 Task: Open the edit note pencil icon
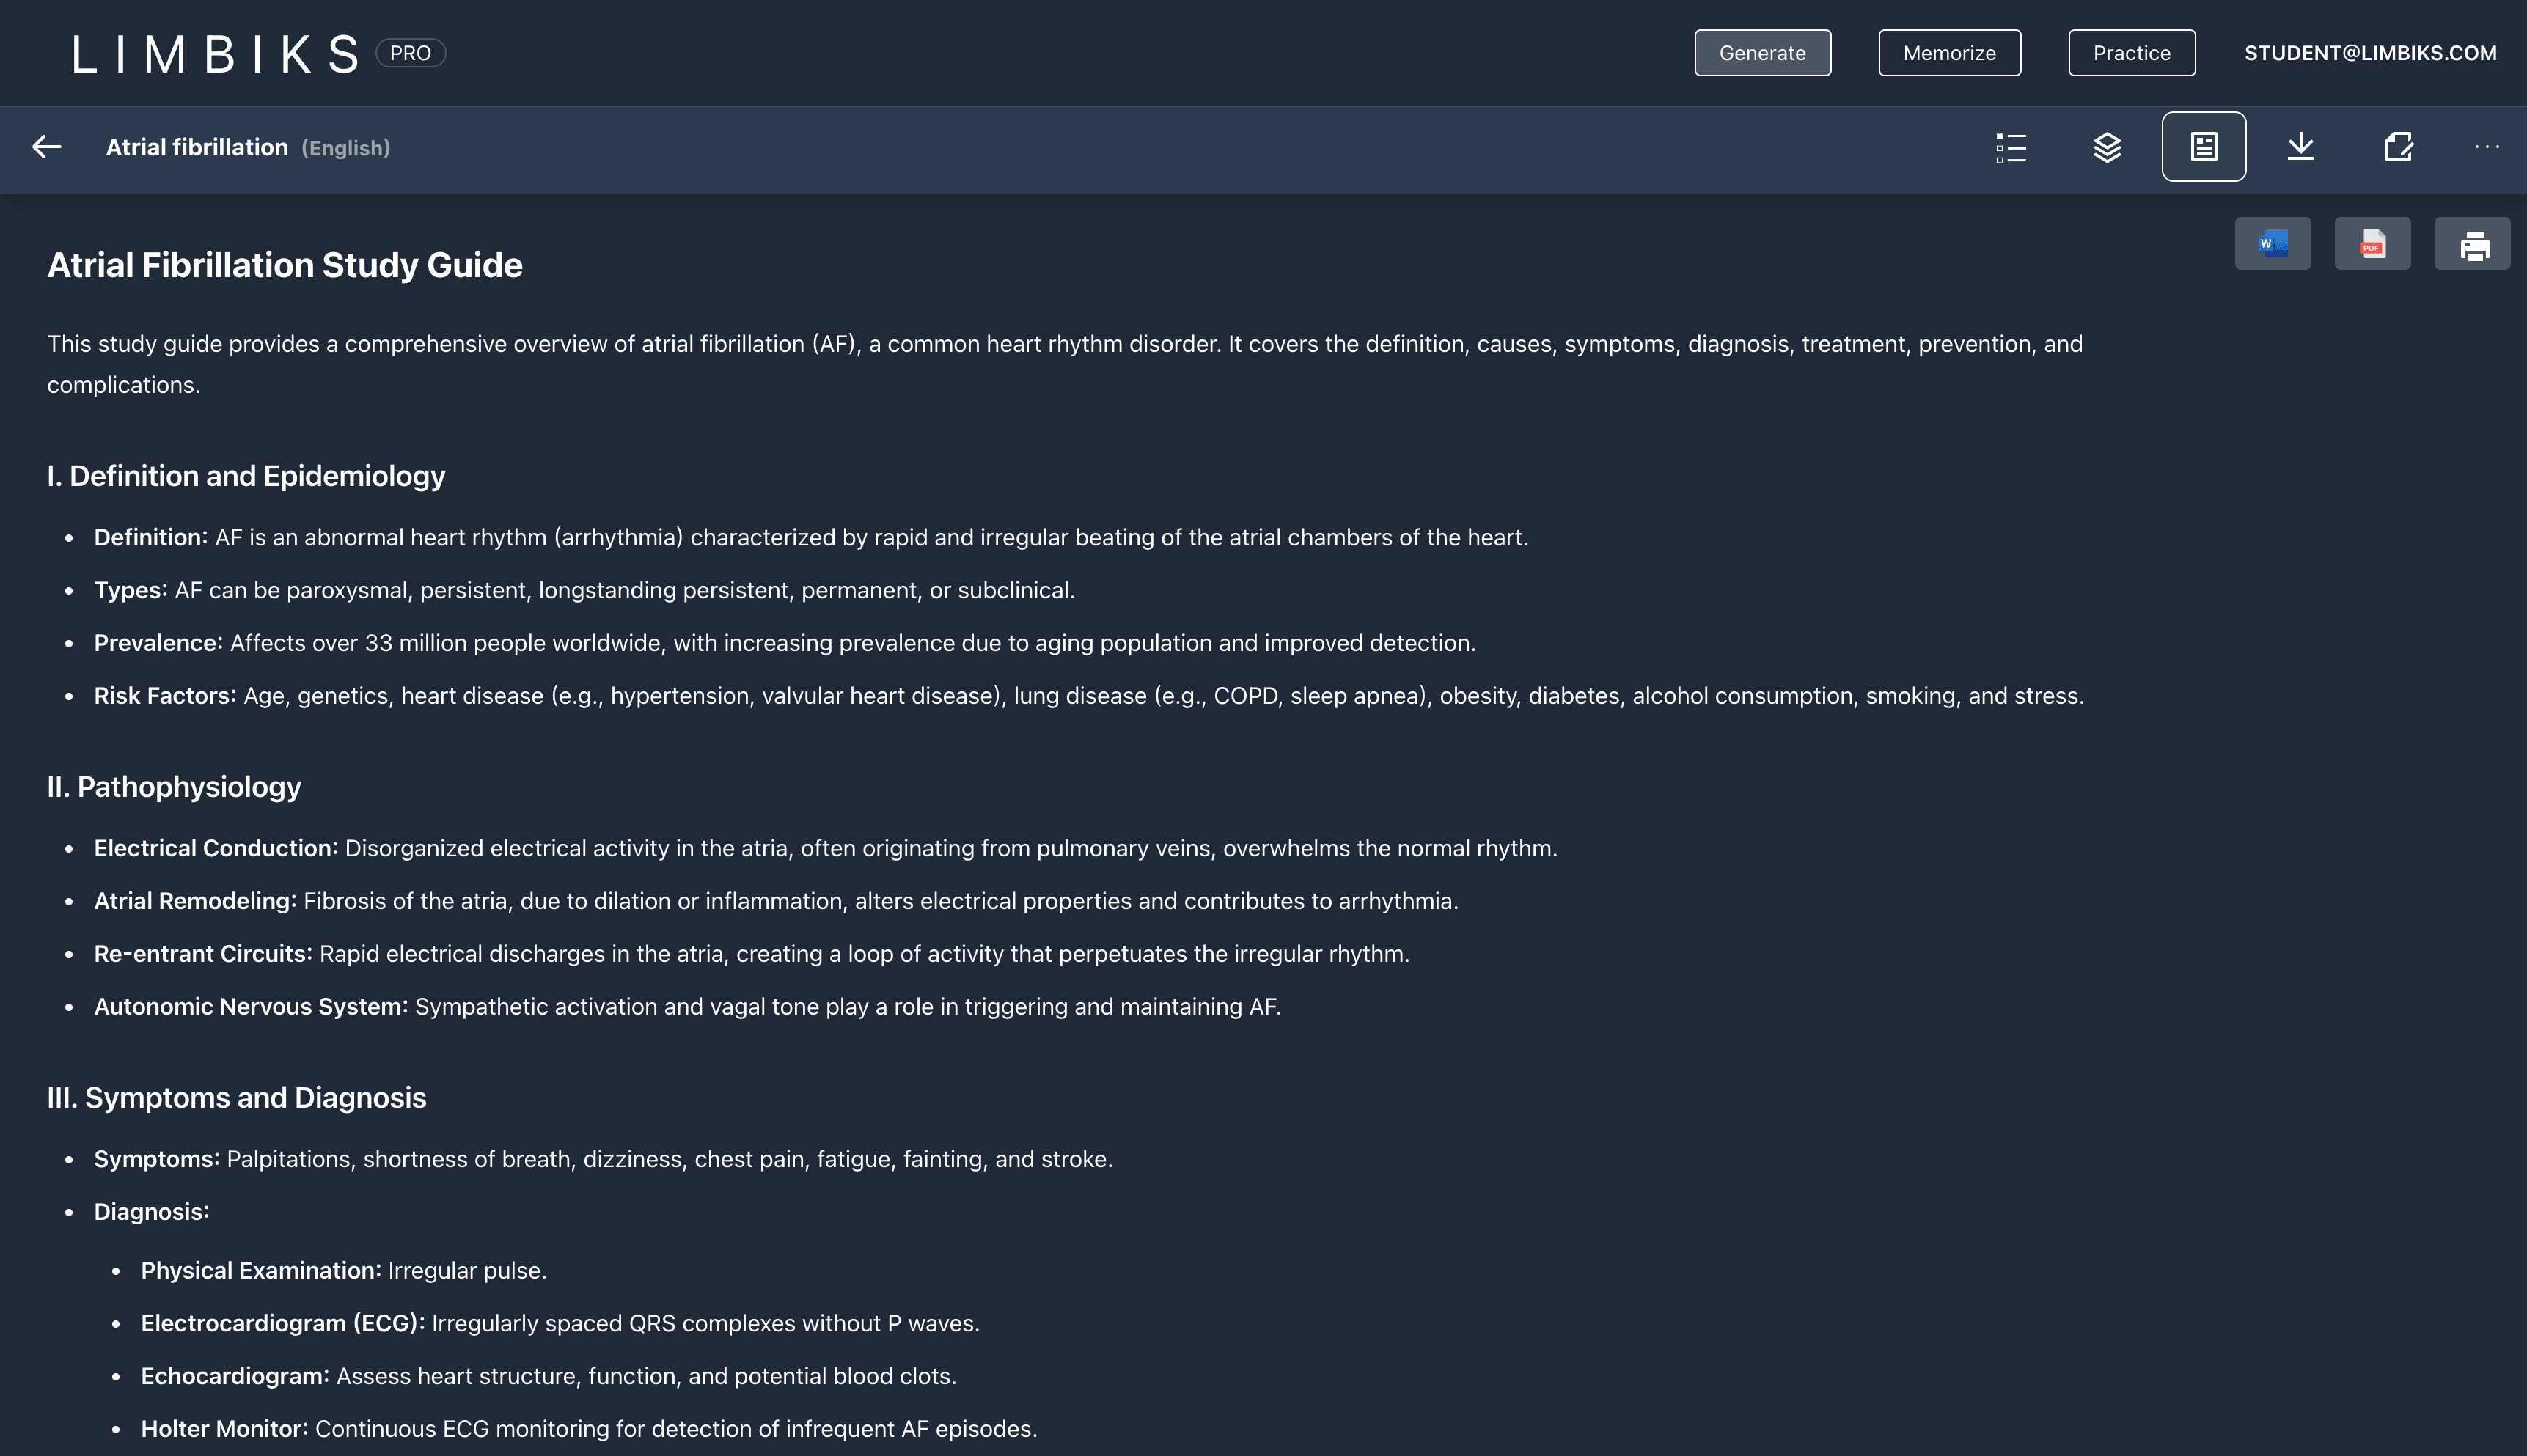tap(2398, 147)
